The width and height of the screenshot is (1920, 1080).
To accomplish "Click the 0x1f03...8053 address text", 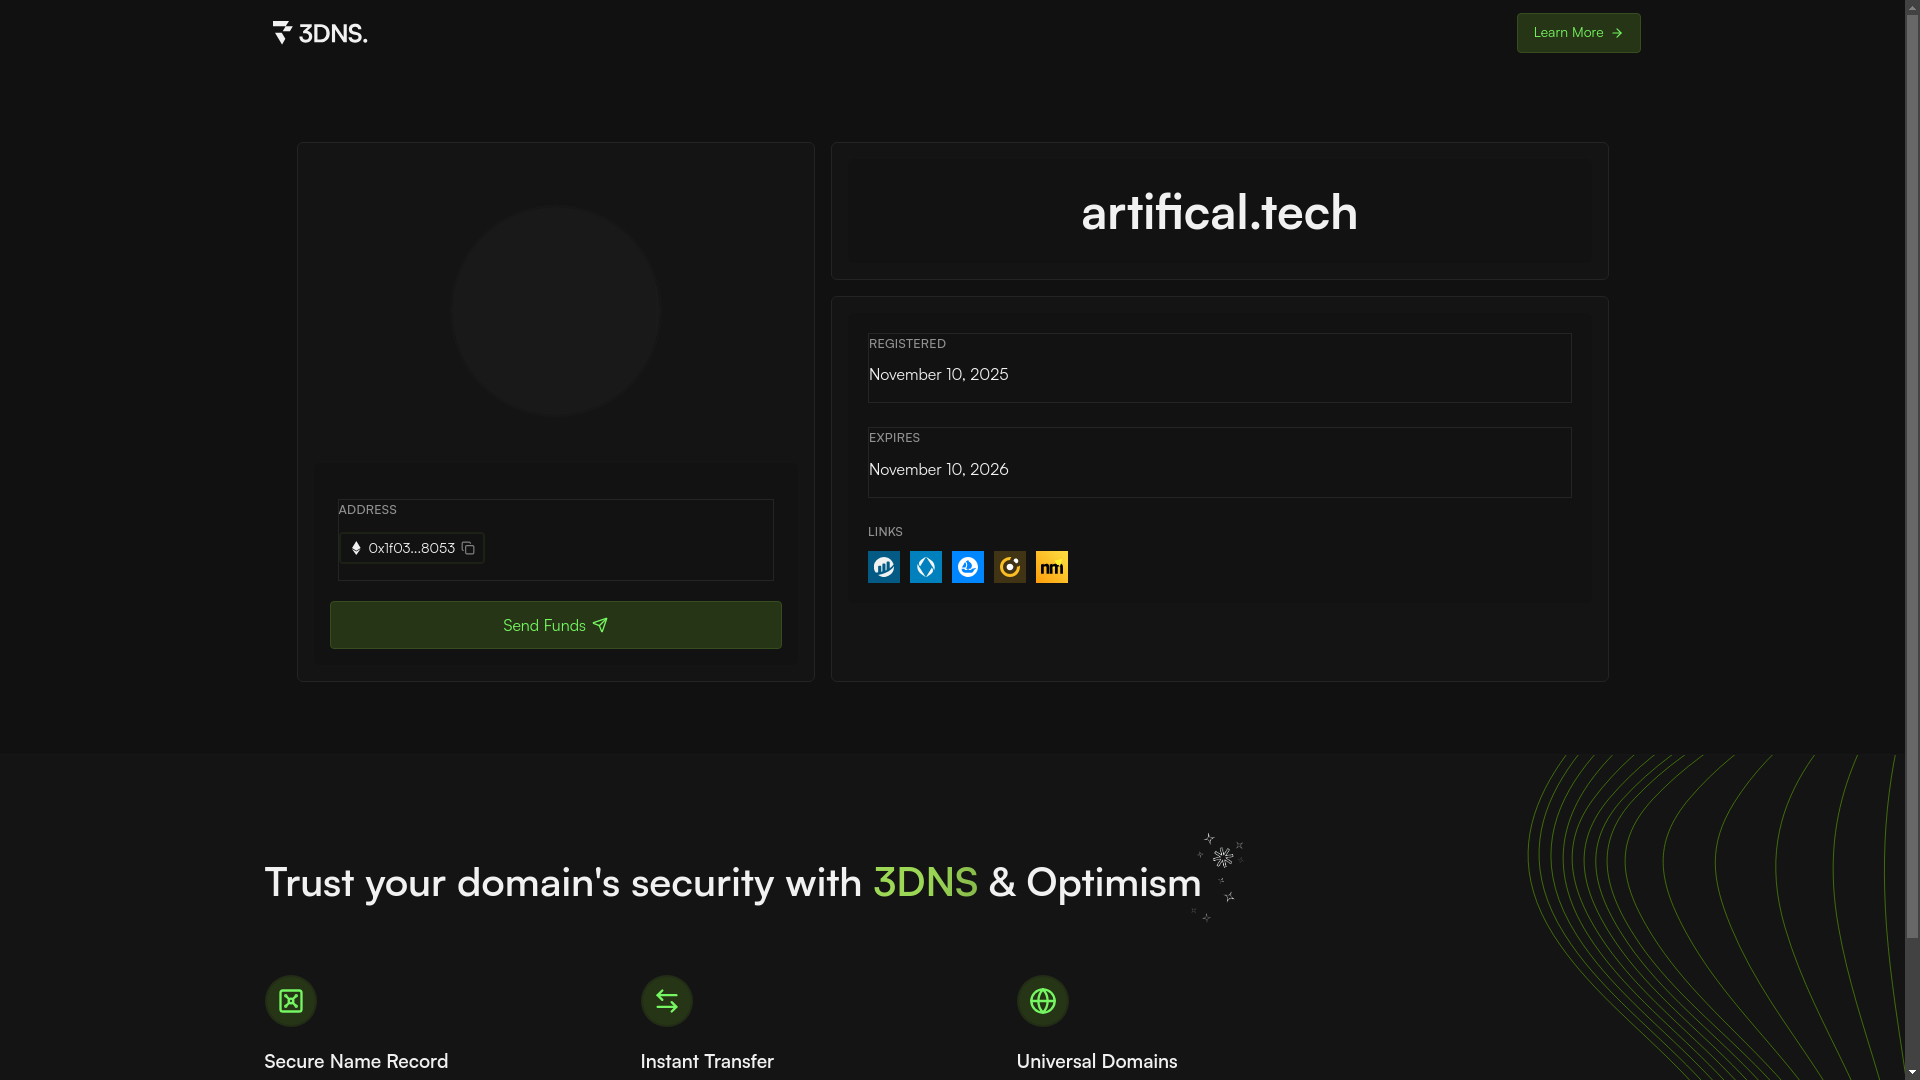I will coord(411,548).
